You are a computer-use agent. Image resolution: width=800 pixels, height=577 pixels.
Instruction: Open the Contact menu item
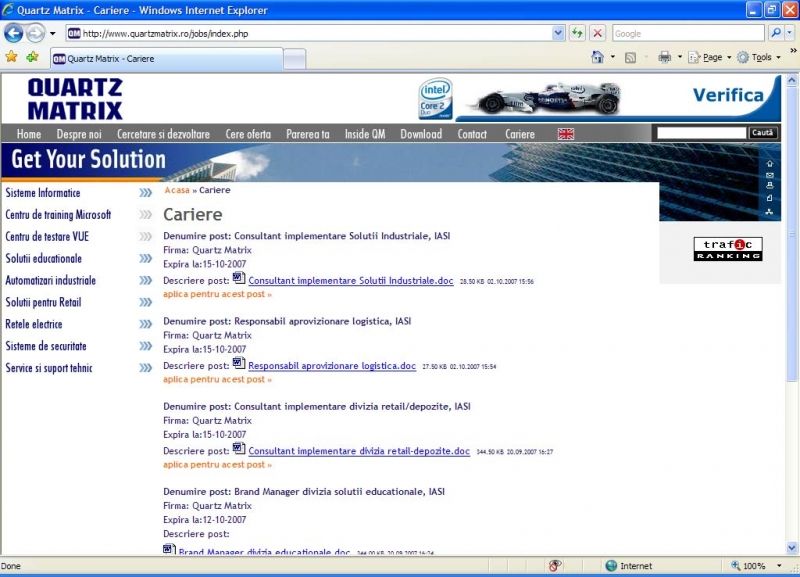pyautogui.click(x=472, y=134)
